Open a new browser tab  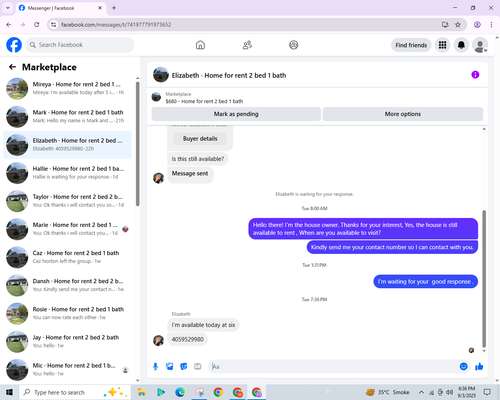click(114, 8)
